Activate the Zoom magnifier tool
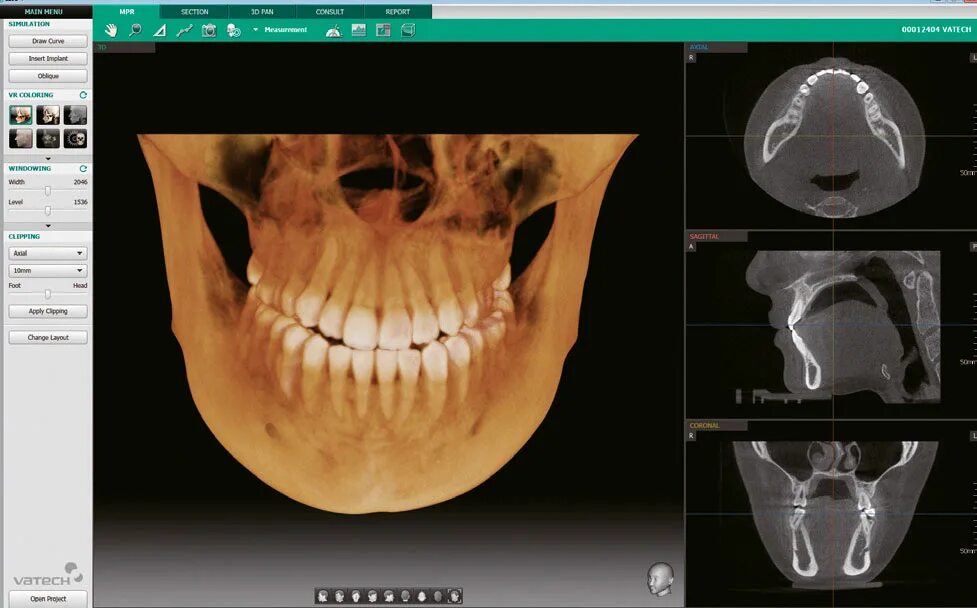Viewport: 977px width, 608px height. coord(134,31)
